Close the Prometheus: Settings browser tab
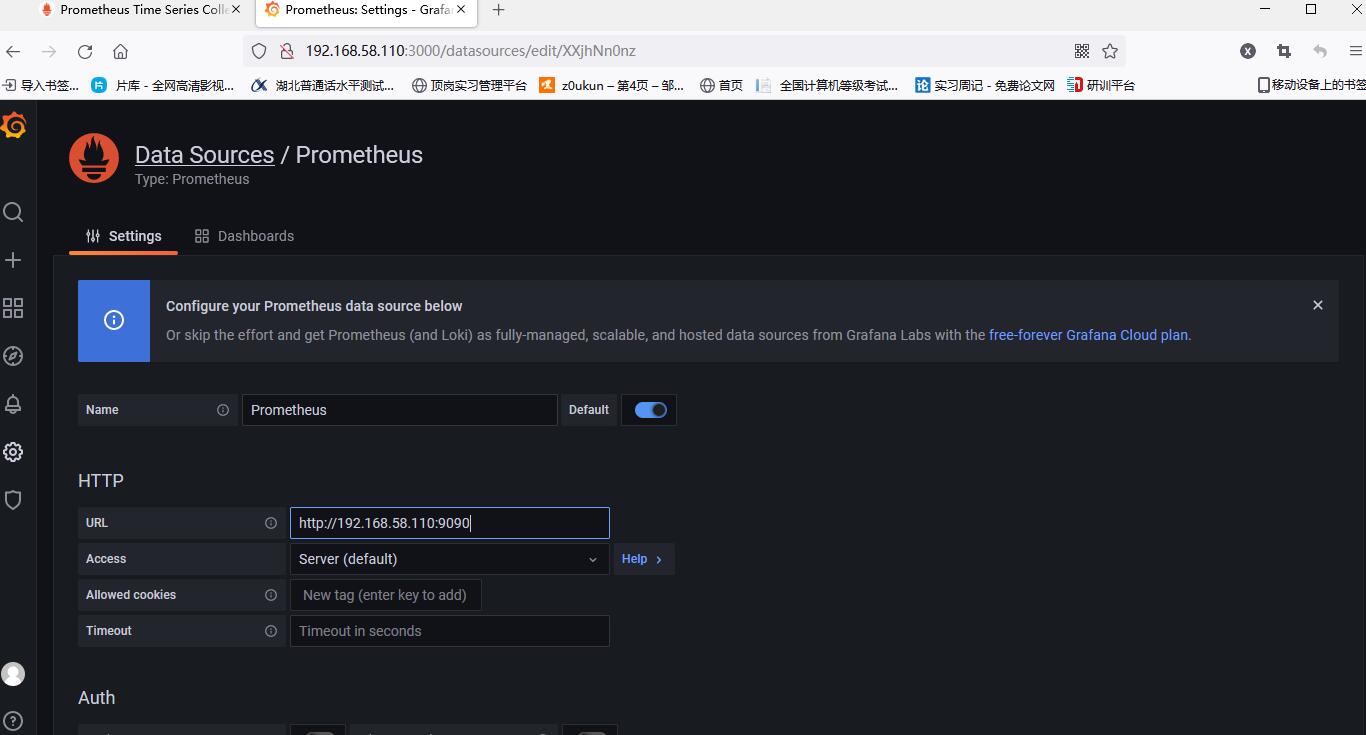 [461, 10]
